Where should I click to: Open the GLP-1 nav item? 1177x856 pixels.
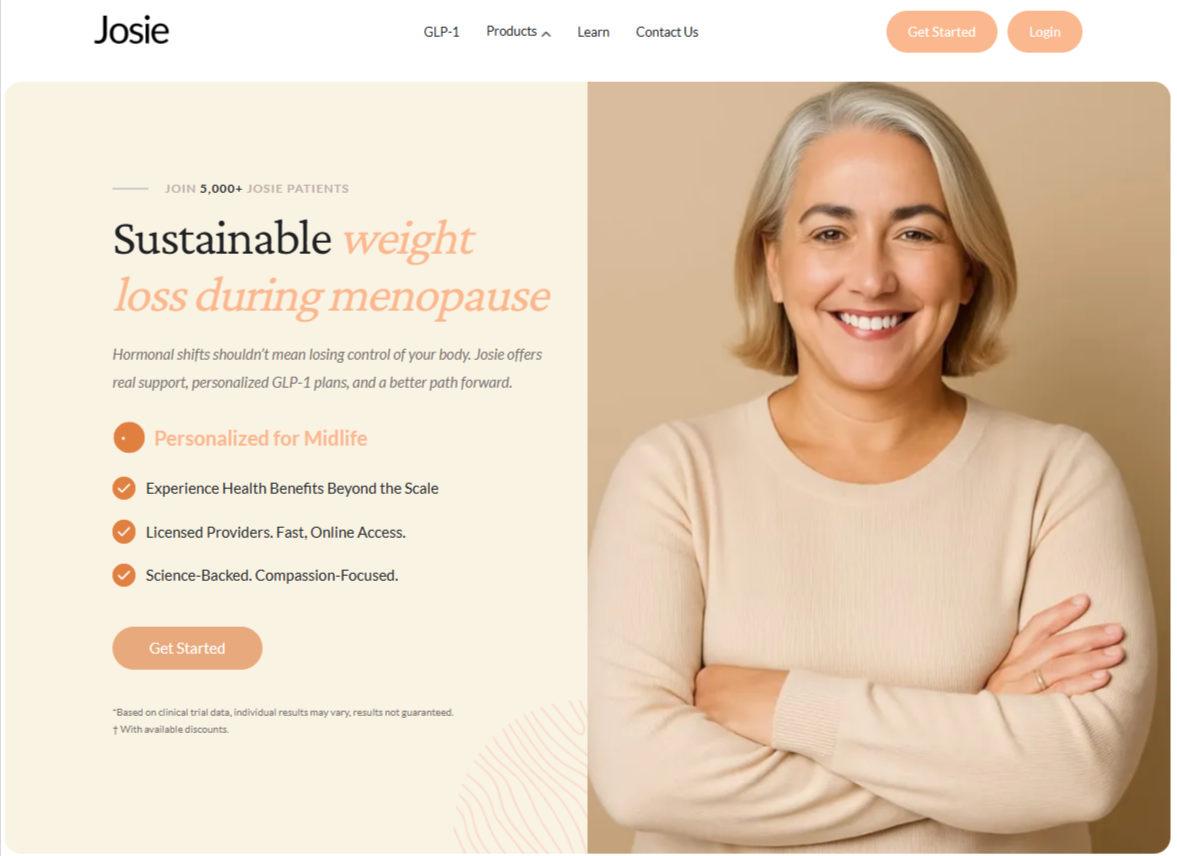[441, 32]
